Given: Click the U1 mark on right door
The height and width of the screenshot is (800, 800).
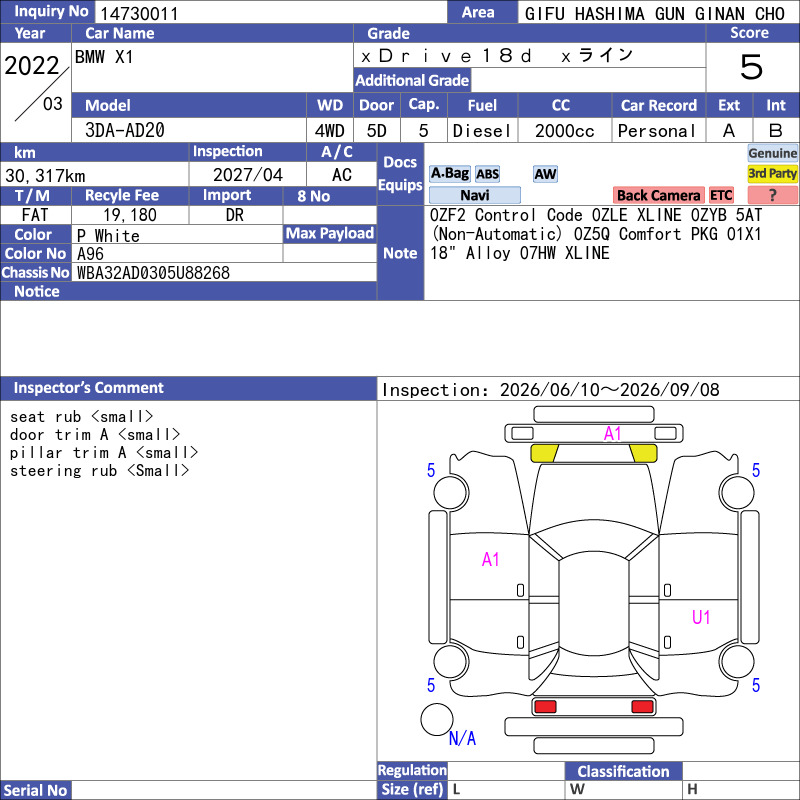Looking at the screenshot, I should pyautogui.click(x=701, y=617).
